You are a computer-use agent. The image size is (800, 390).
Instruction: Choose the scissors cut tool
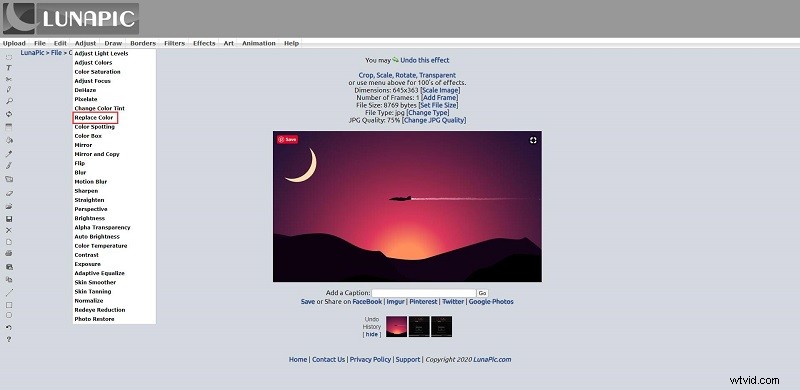click(9, 79)
